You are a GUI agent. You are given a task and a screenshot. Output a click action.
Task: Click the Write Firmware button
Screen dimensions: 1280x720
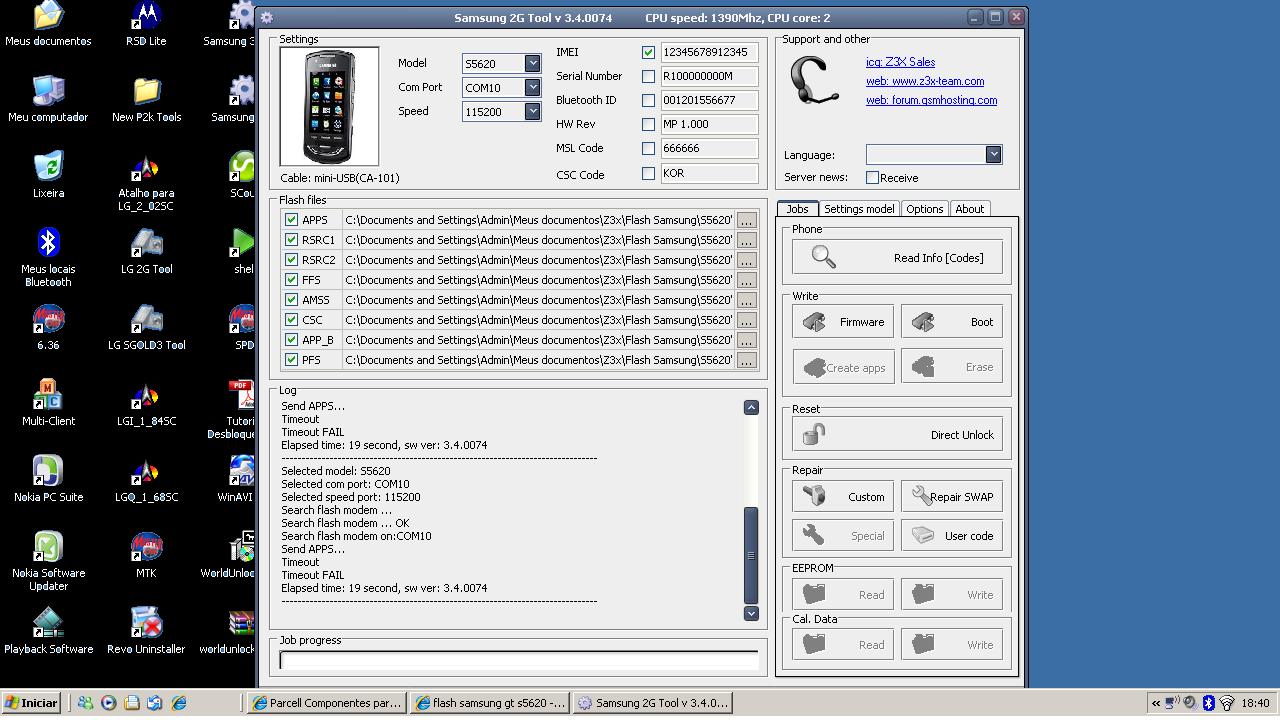[x=843, y=322]
